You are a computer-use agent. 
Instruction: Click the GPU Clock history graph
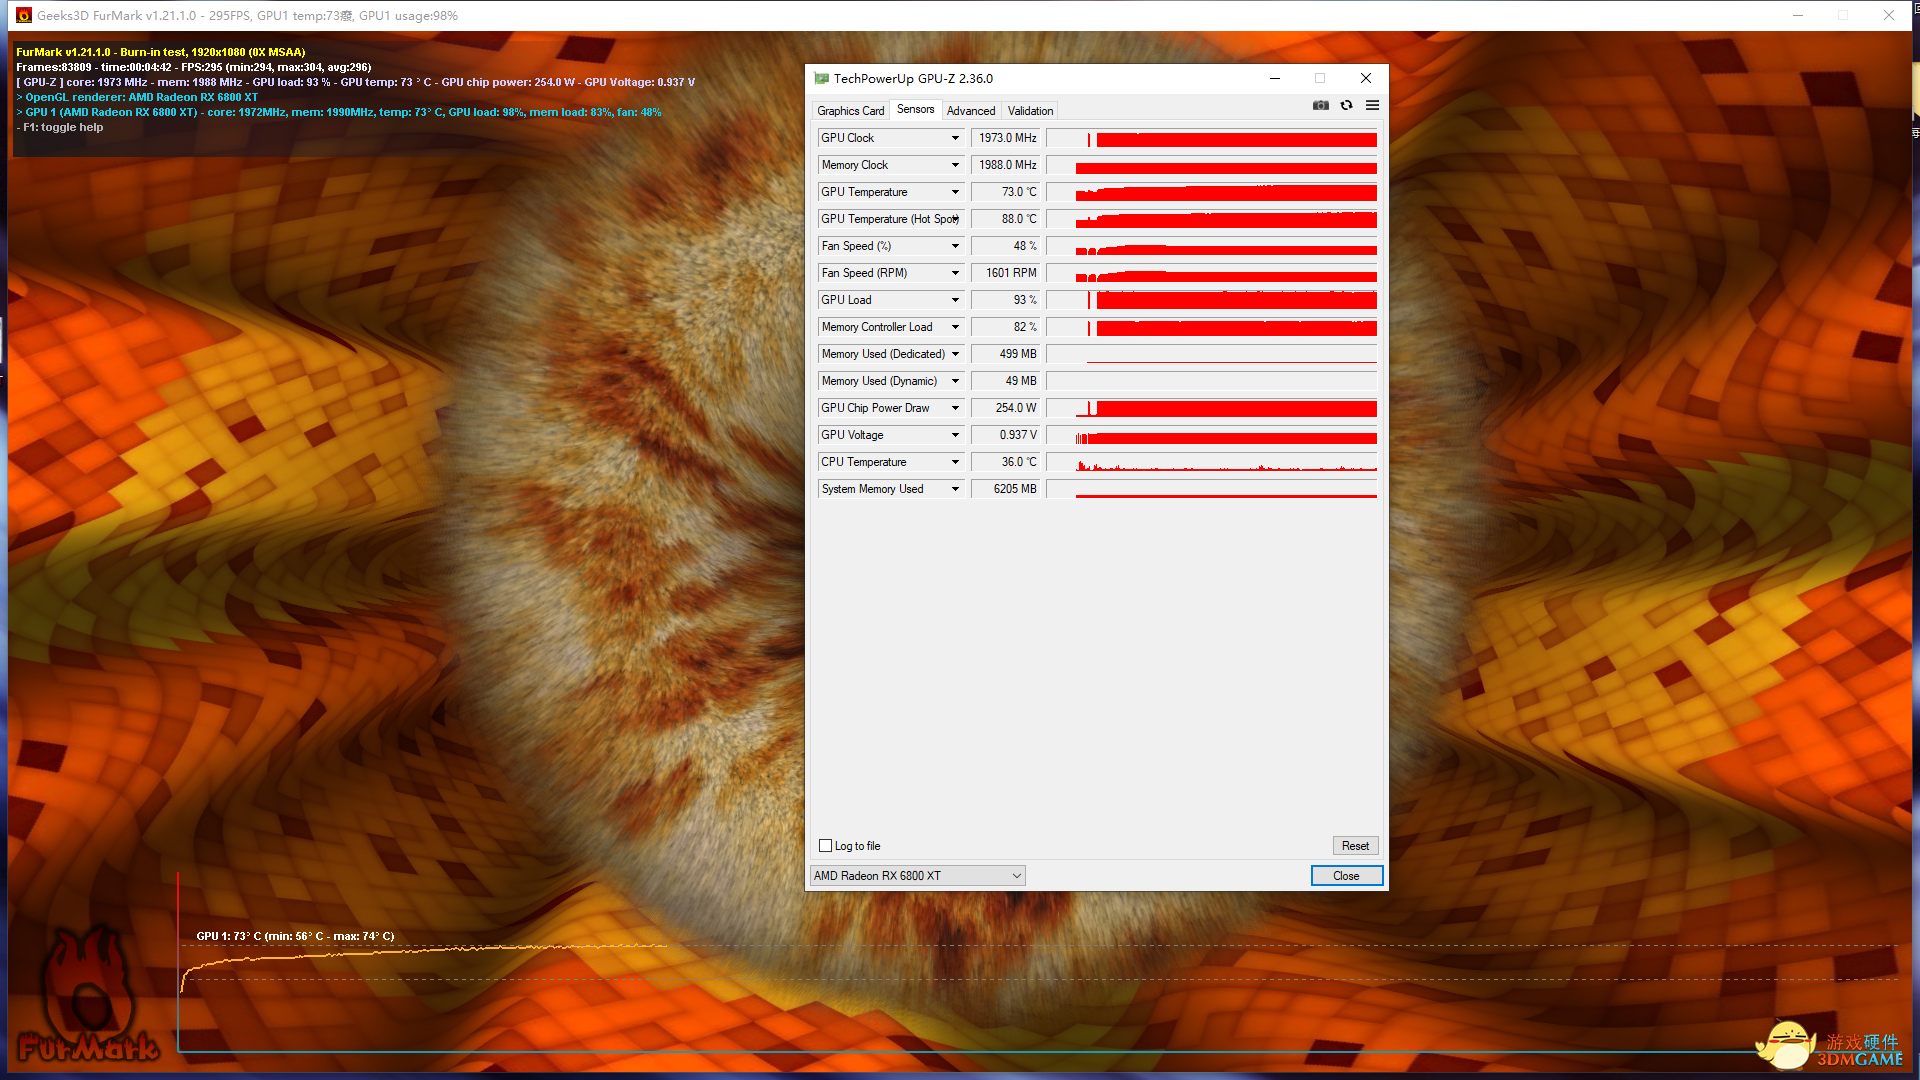click(1212, 139)
